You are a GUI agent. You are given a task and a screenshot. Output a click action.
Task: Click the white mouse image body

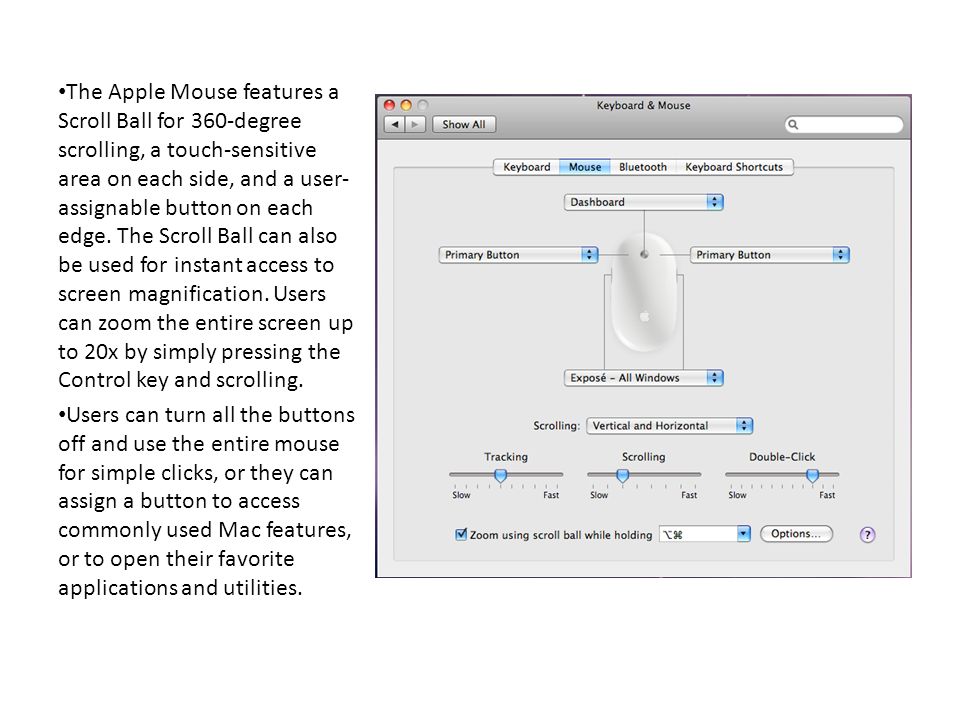[x=644, y=292]
